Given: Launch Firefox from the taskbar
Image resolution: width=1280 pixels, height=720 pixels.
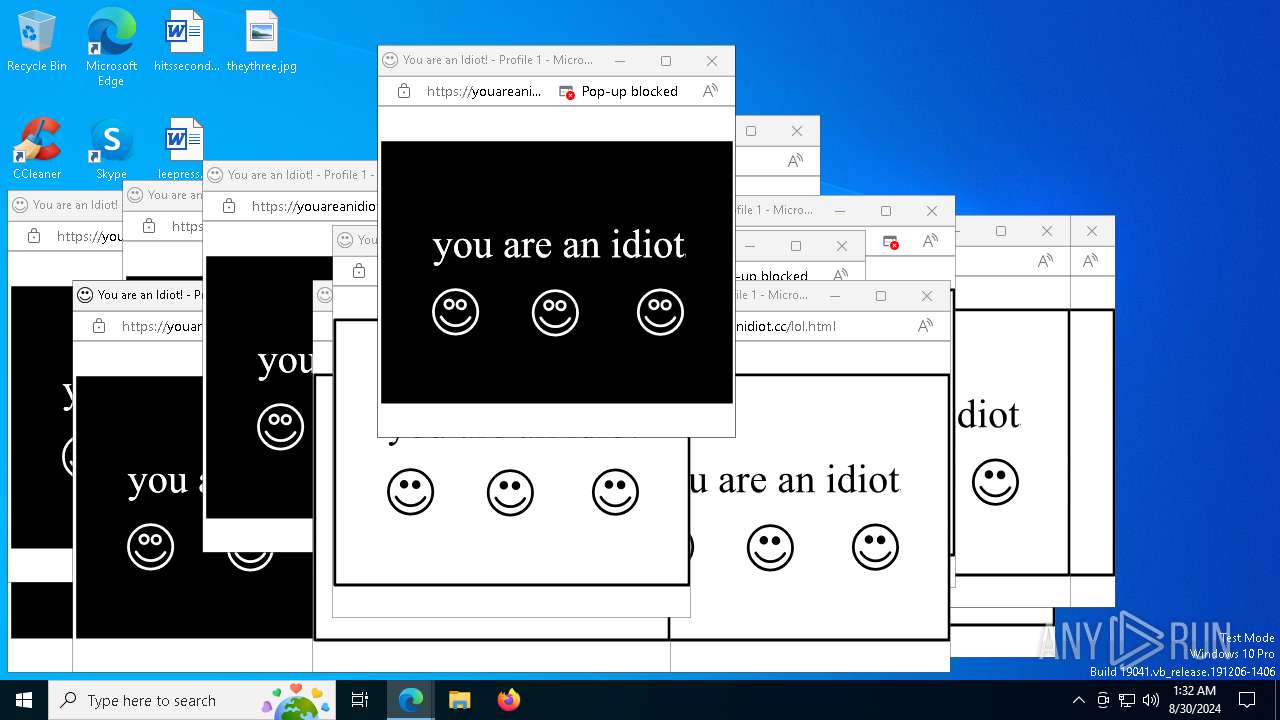Looking at the screenshot, I should [x=508, y=700].
